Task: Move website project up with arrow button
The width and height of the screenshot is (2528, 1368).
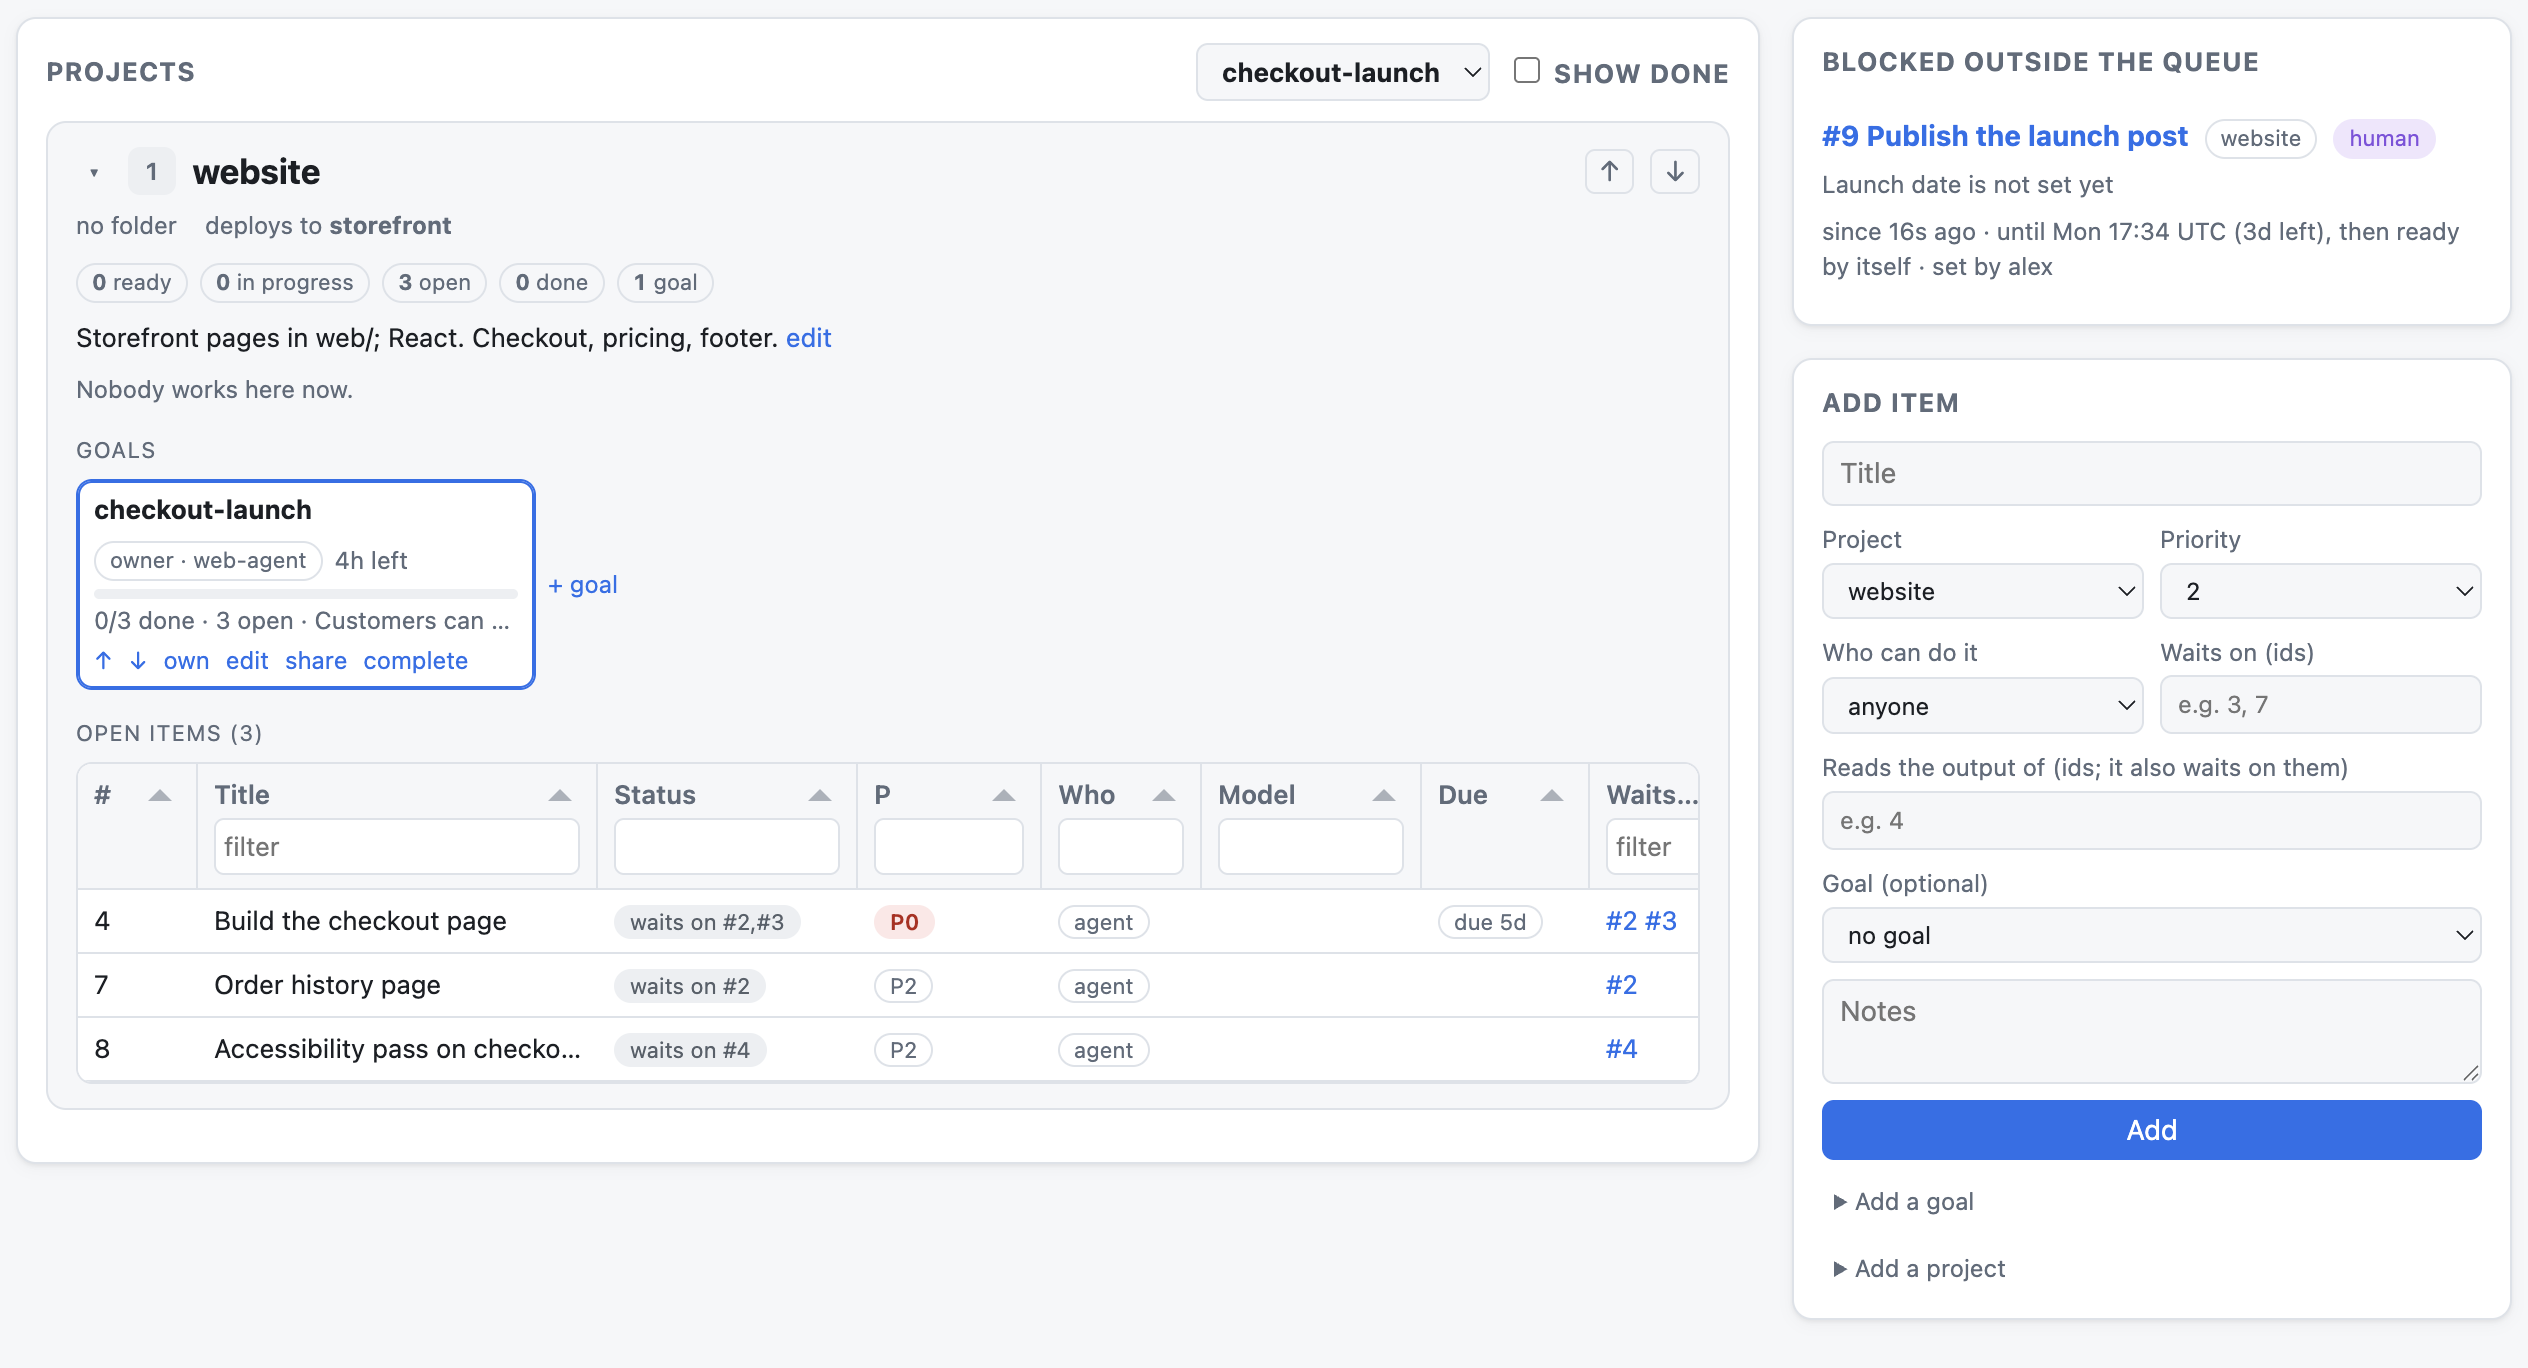Action: pos(1609,172)
